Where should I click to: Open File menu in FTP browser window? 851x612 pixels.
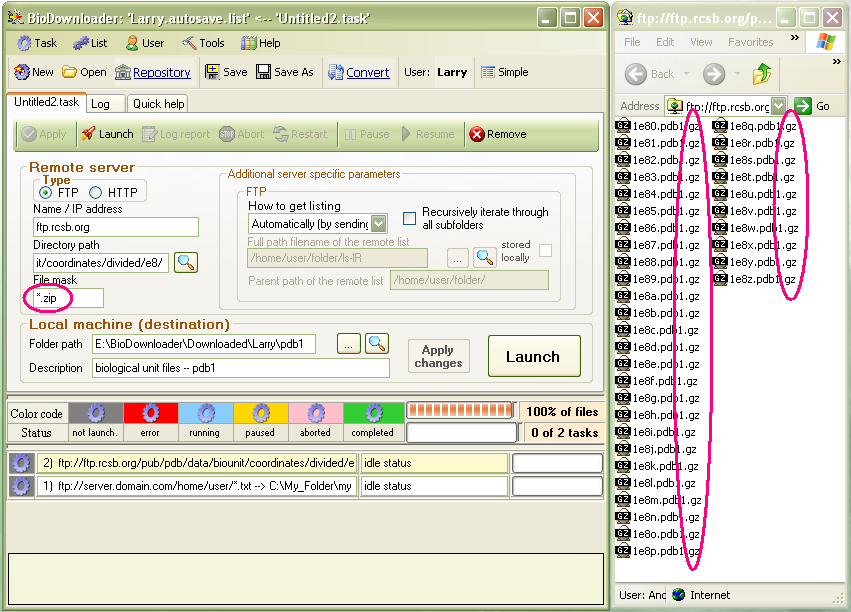click(x=632, y=42)
